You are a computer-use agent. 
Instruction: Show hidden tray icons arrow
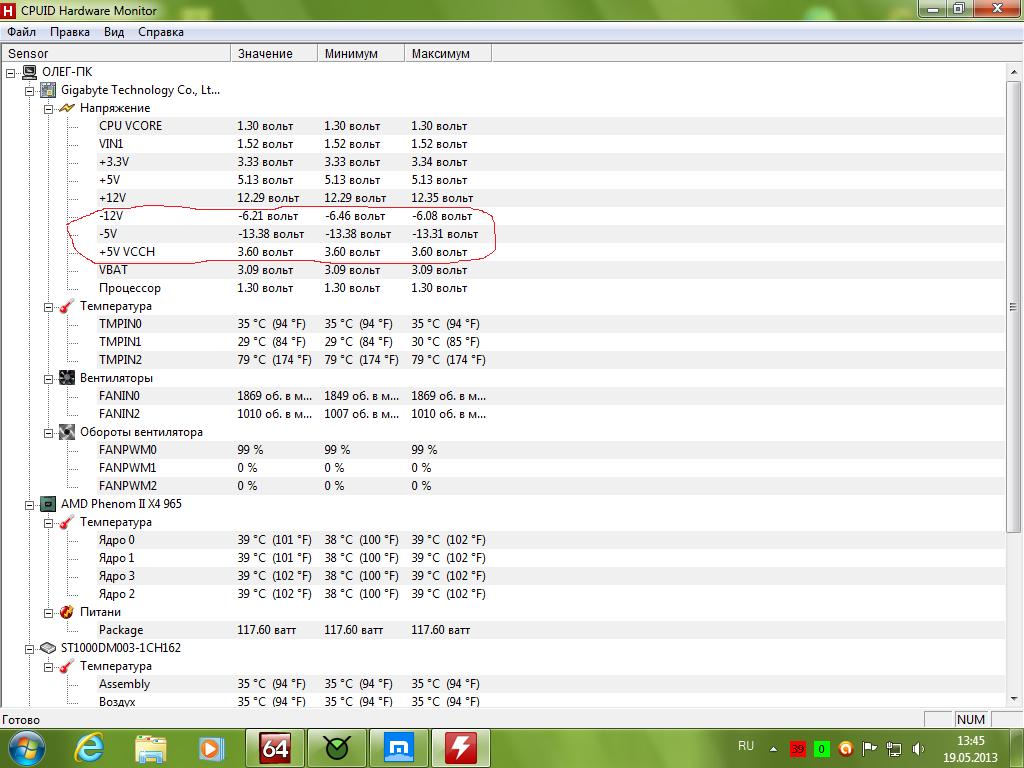pos(773,749)
